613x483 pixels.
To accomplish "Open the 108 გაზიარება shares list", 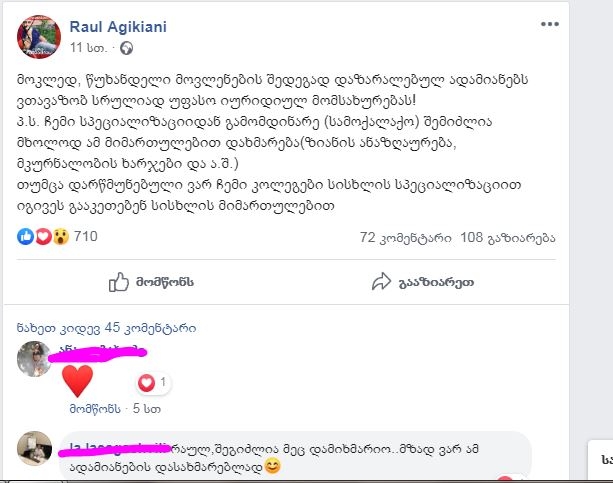I will (508, 238).
